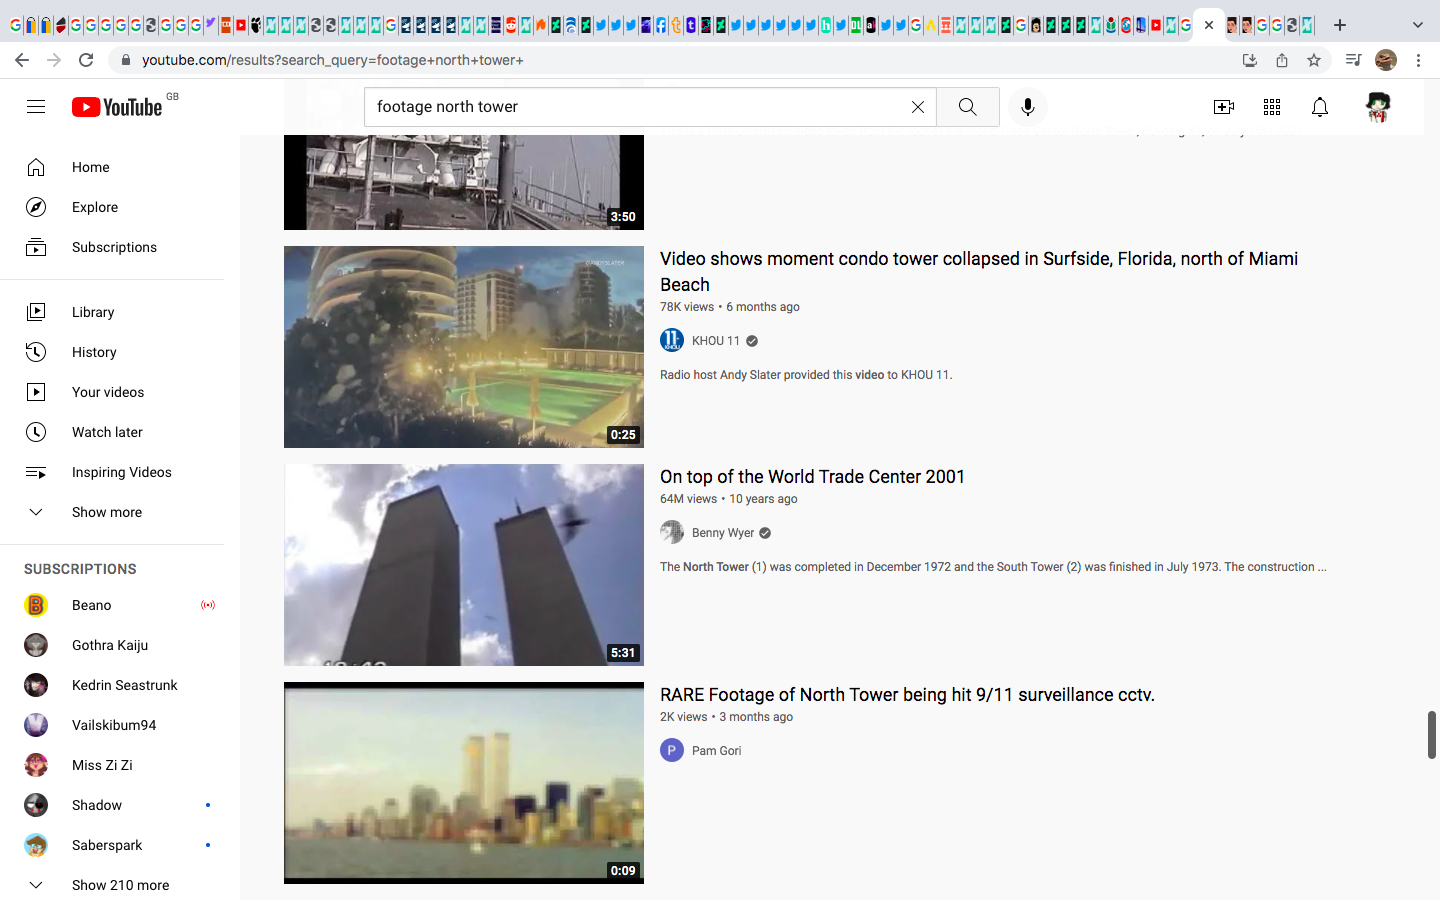Go to Home in sidebar
The width and height of the screenshot is (1440, 900).
point(112,167)
